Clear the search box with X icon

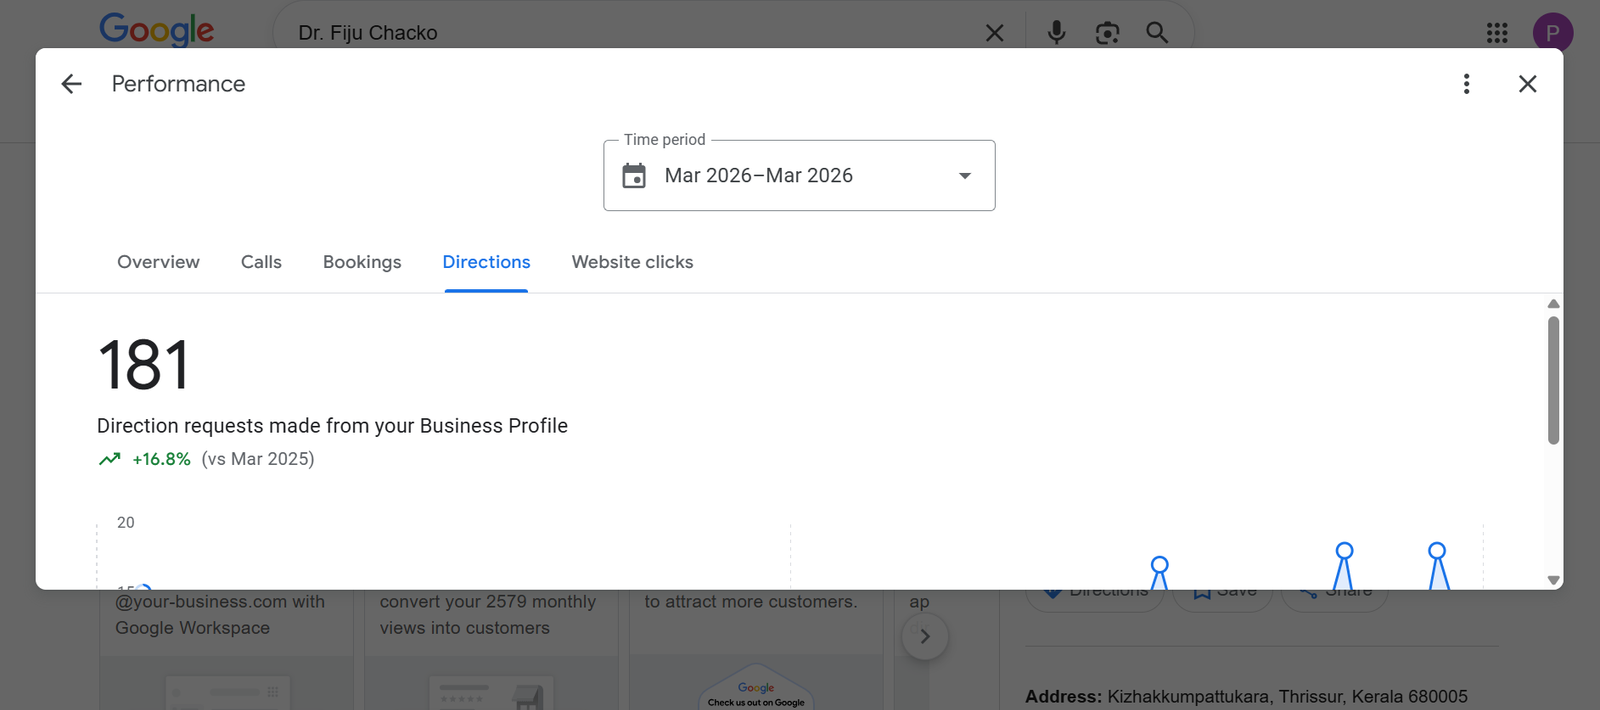click(x=994, y=33)
